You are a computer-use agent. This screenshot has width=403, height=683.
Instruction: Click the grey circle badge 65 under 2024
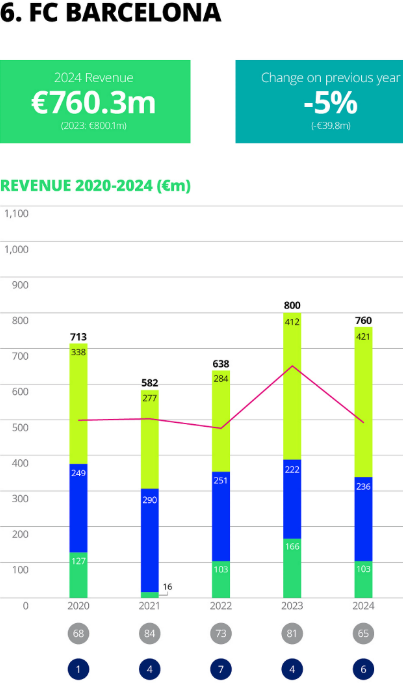tap(363, 633)
